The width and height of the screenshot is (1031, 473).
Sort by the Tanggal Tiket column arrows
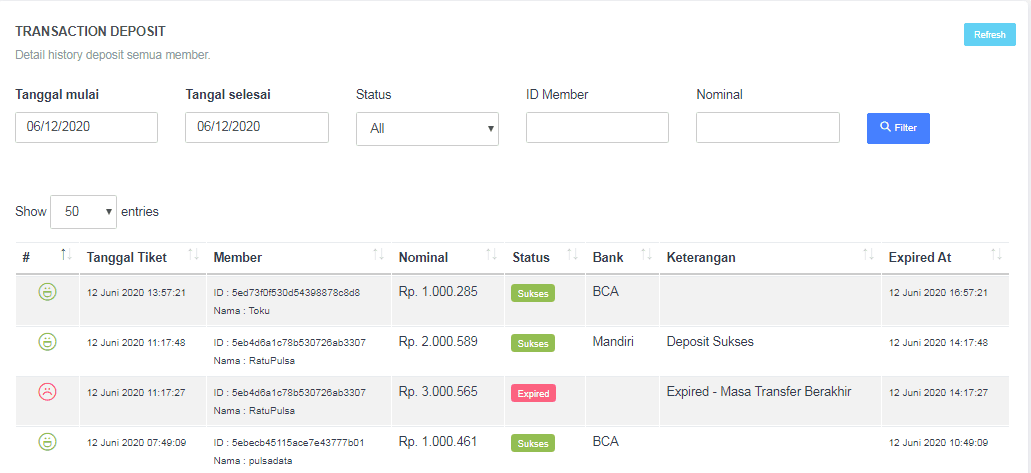coord(194,257)
